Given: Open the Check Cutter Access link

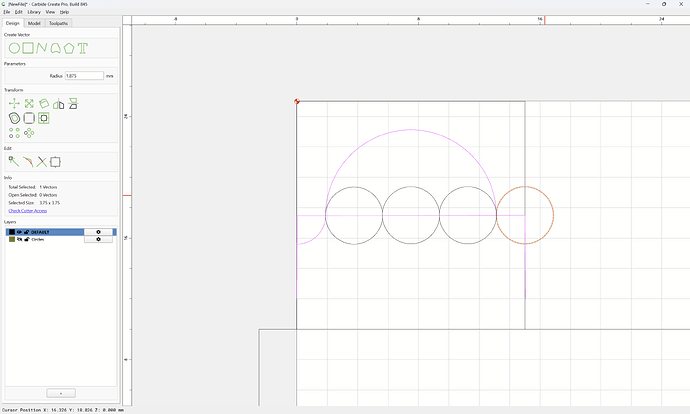Looking at the screenshot, I should click(27, 211).
